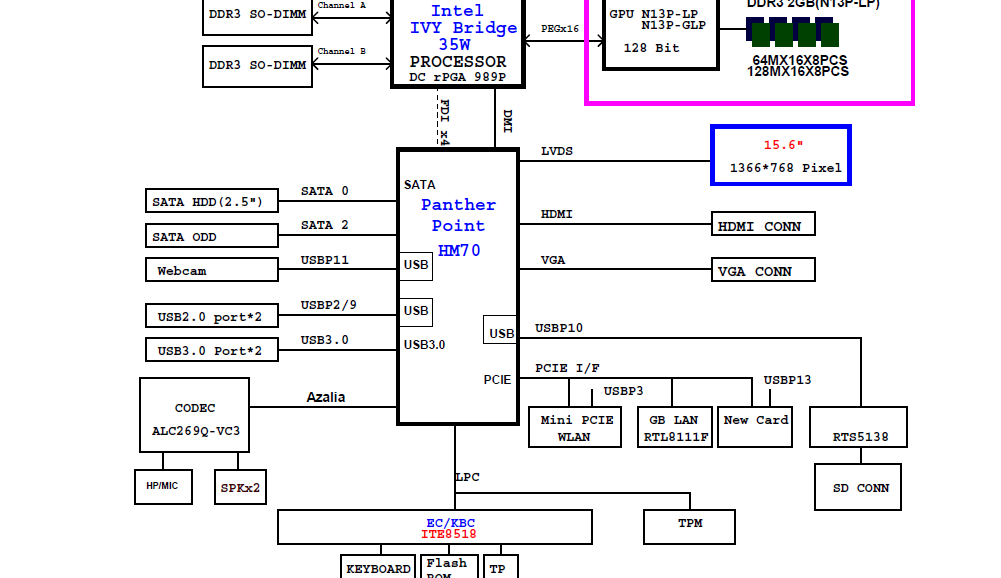Image resolution: width=1001 pixels, height=578 pixels.
Task: Click the USB2.0 port*2 block
Action: (212, 316)
